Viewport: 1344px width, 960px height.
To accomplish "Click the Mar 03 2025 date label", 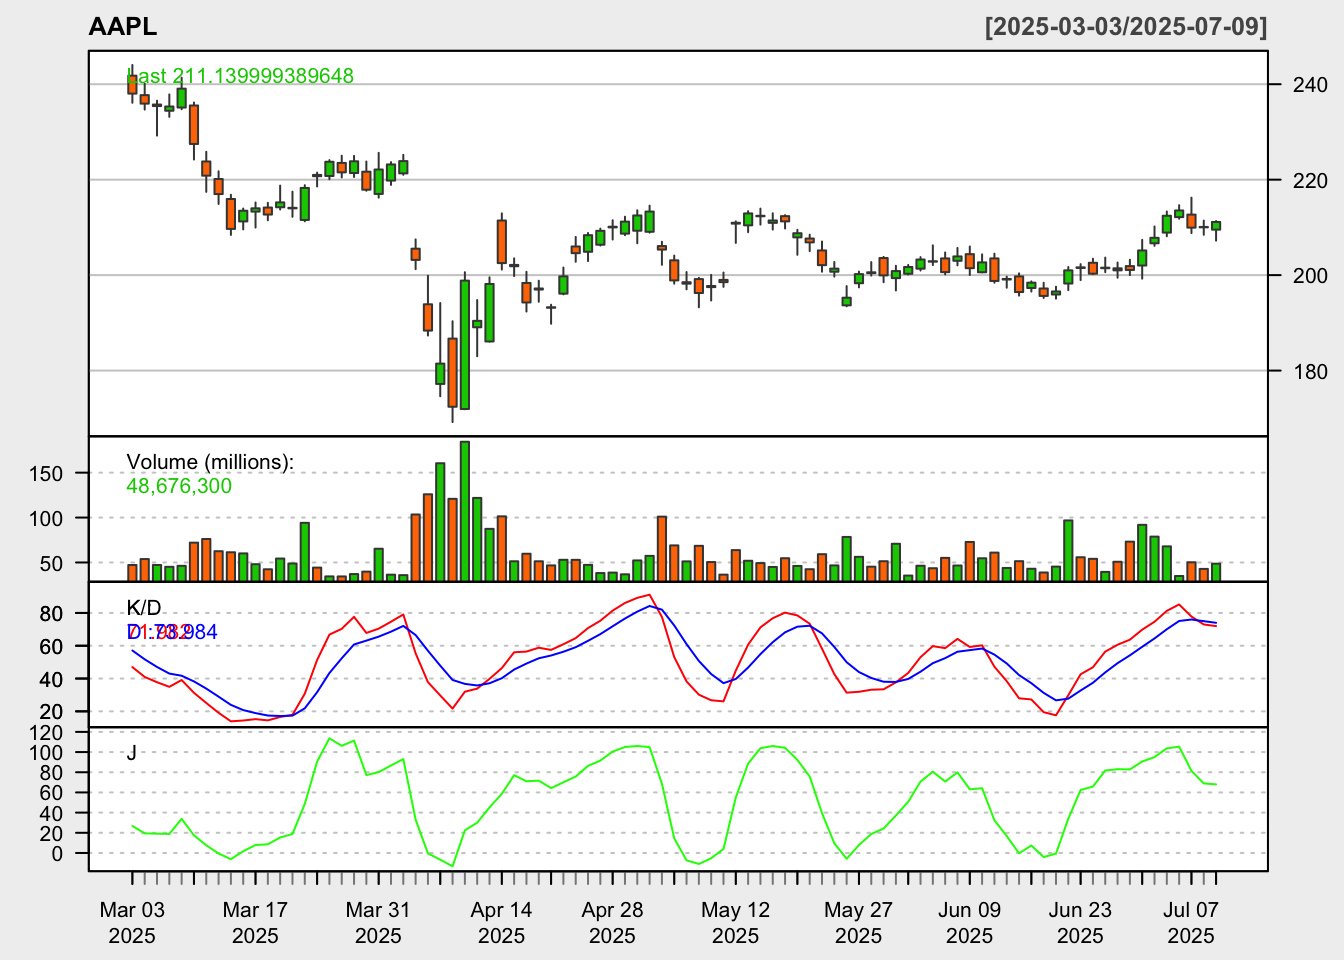I will click(x=132, y=923).
